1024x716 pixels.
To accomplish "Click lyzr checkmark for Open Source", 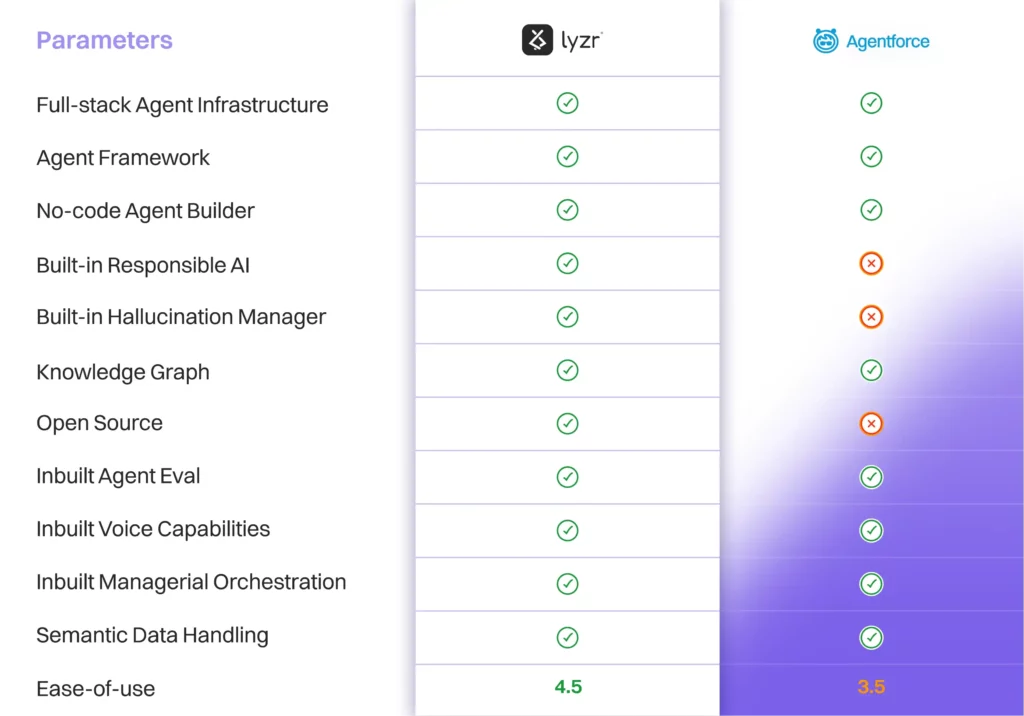I will (567, 424).
